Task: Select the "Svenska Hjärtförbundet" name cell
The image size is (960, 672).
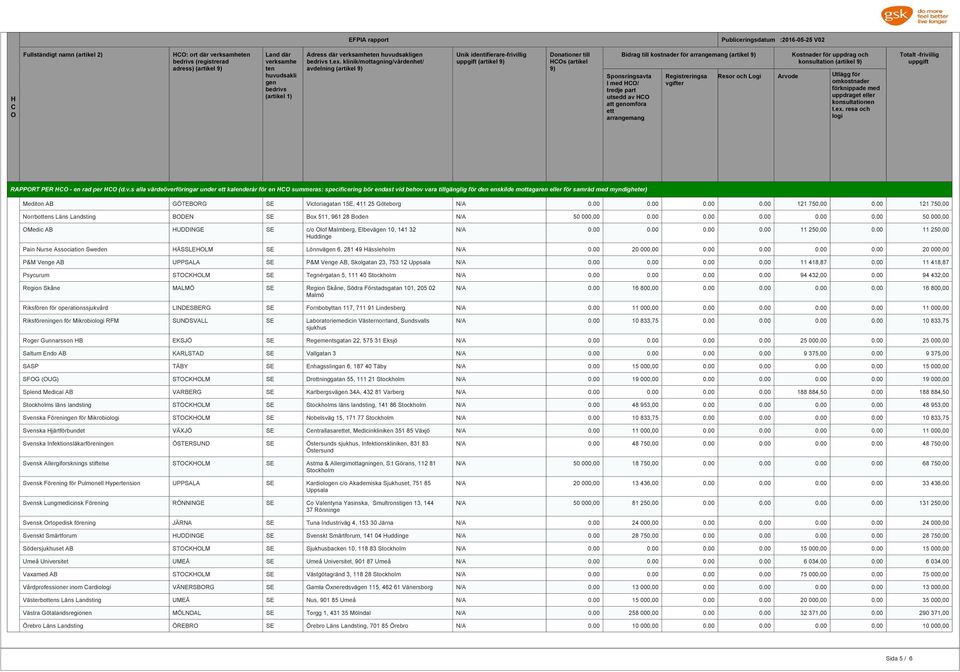Action: click(x=94, y=431)
